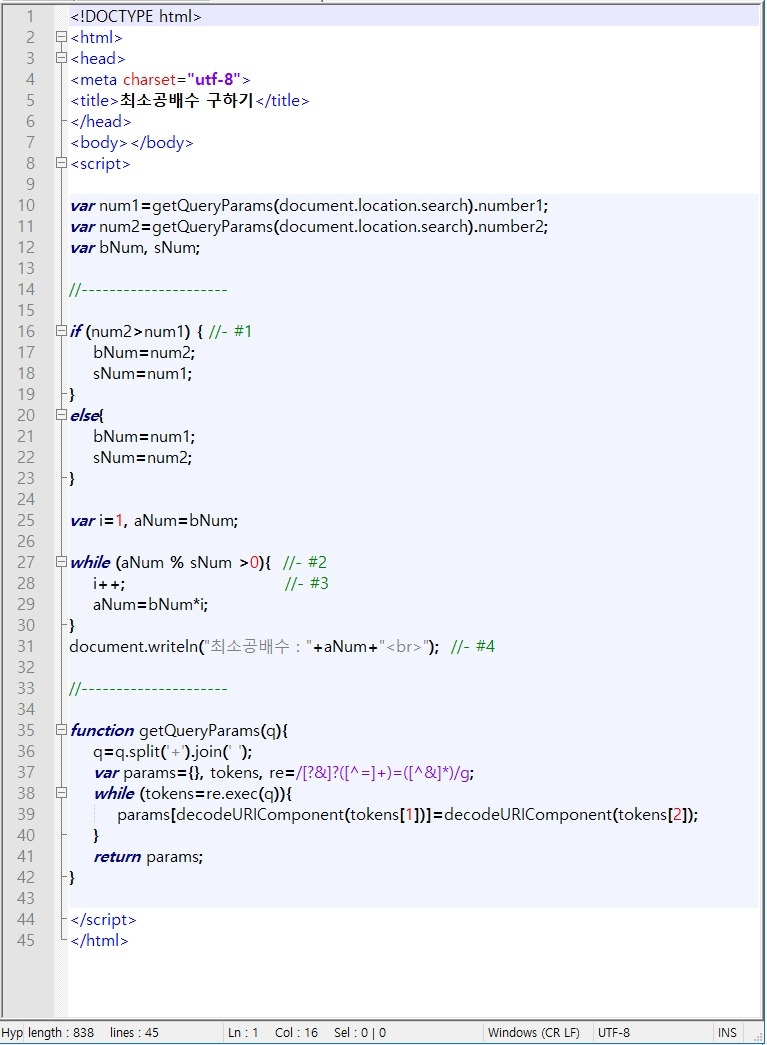Click line number 1 in the margin
This screenshot has width=767, height=1045.
coord(29,16)
